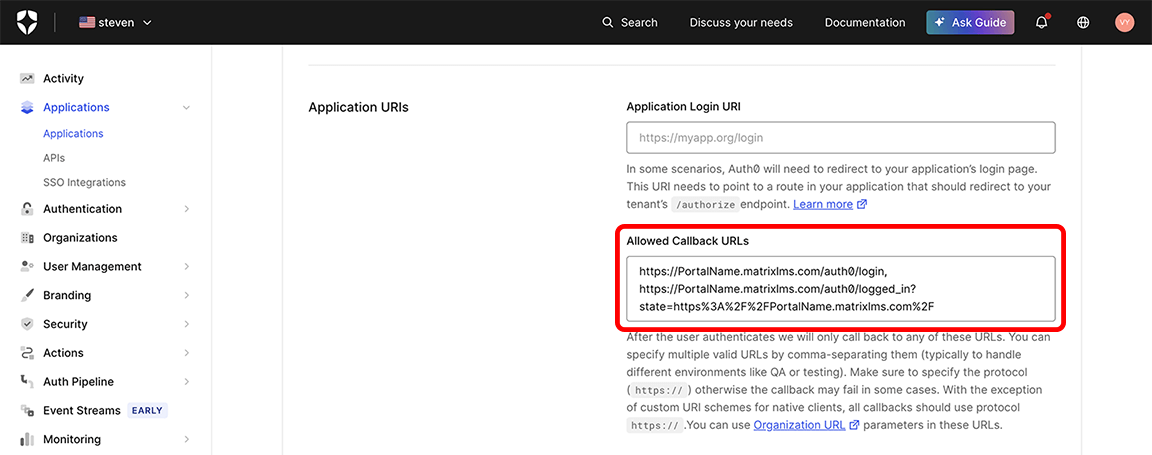Click external-link icon beside Learn more
1152x455 pixels.
coord(863,204)
